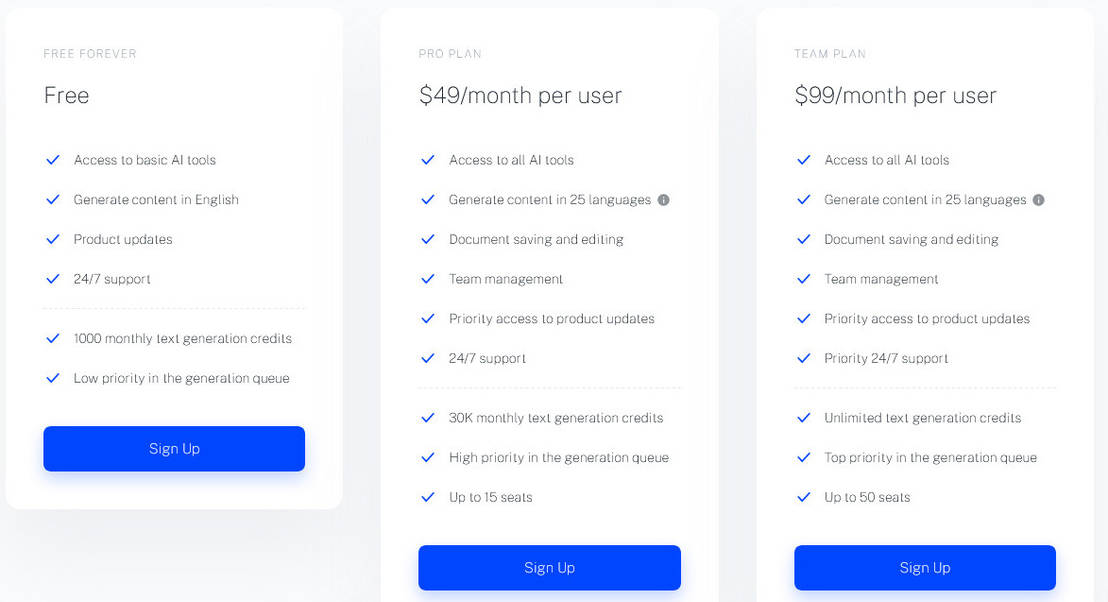This screenshot has height=602, width=1108.
Task: Select the checkmark beside Unlimited text generation credits
Action: (x=803, y=418)
